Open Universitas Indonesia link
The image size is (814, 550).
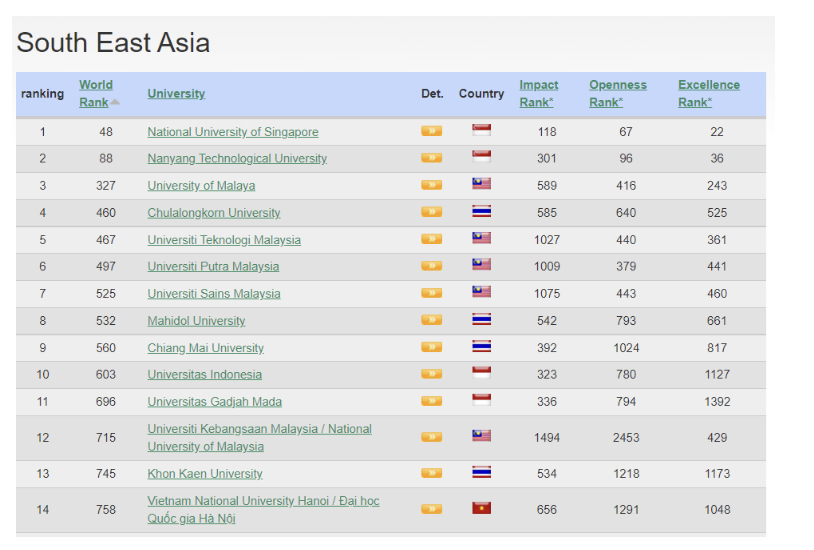[x=205, y=374]
